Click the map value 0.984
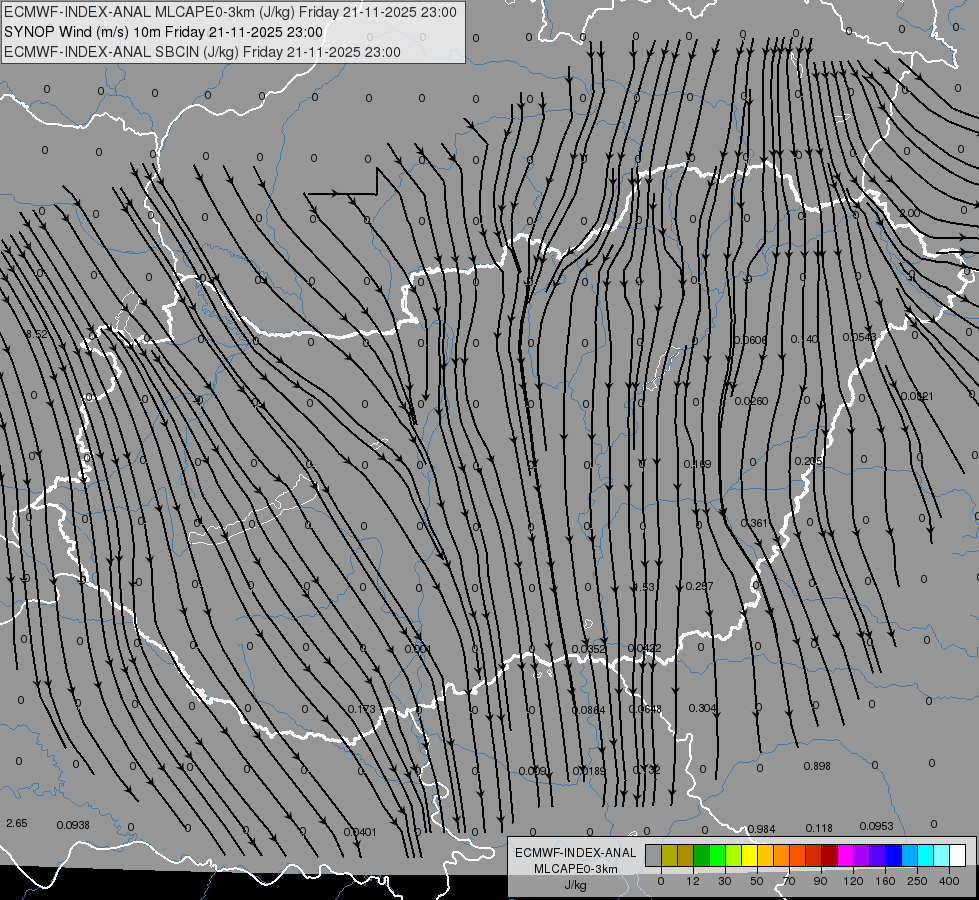 tap(761, 829)
